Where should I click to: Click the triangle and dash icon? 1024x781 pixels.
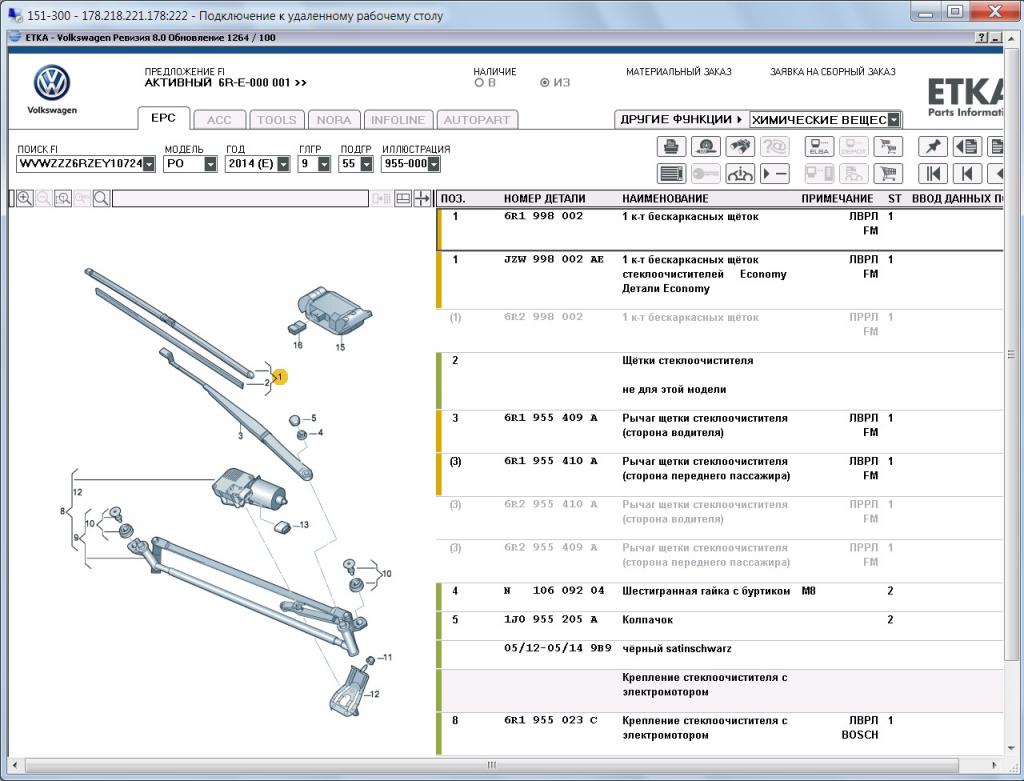[x=775, y=174]
